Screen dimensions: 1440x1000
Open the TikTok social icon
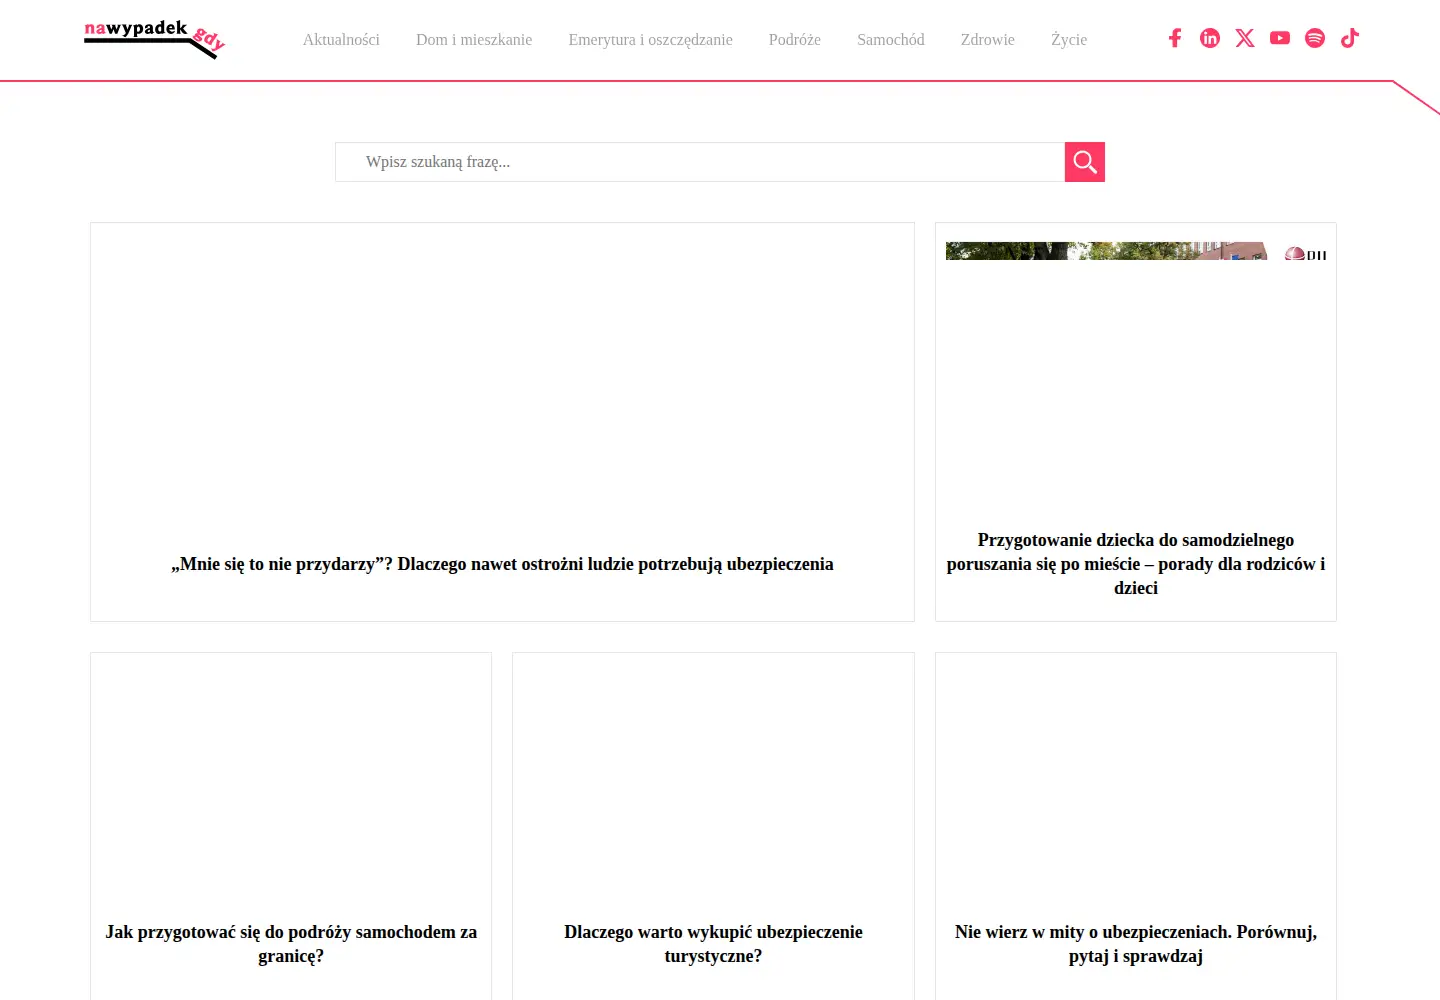point(1350,38)
